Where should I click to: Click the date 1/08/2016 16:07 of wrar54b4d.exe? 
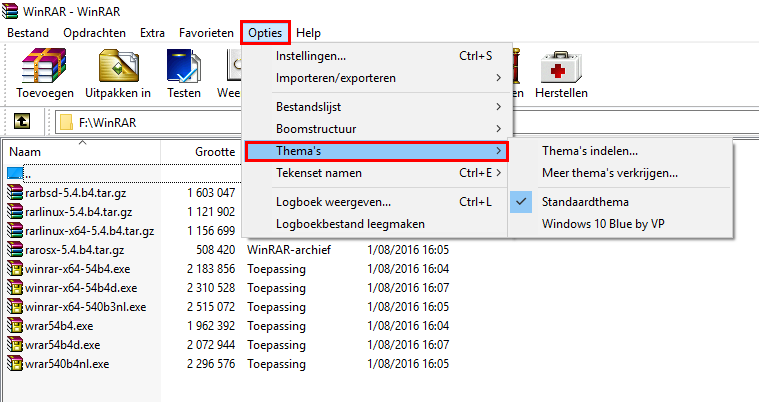pyautogui.click(x=408, y=345)
